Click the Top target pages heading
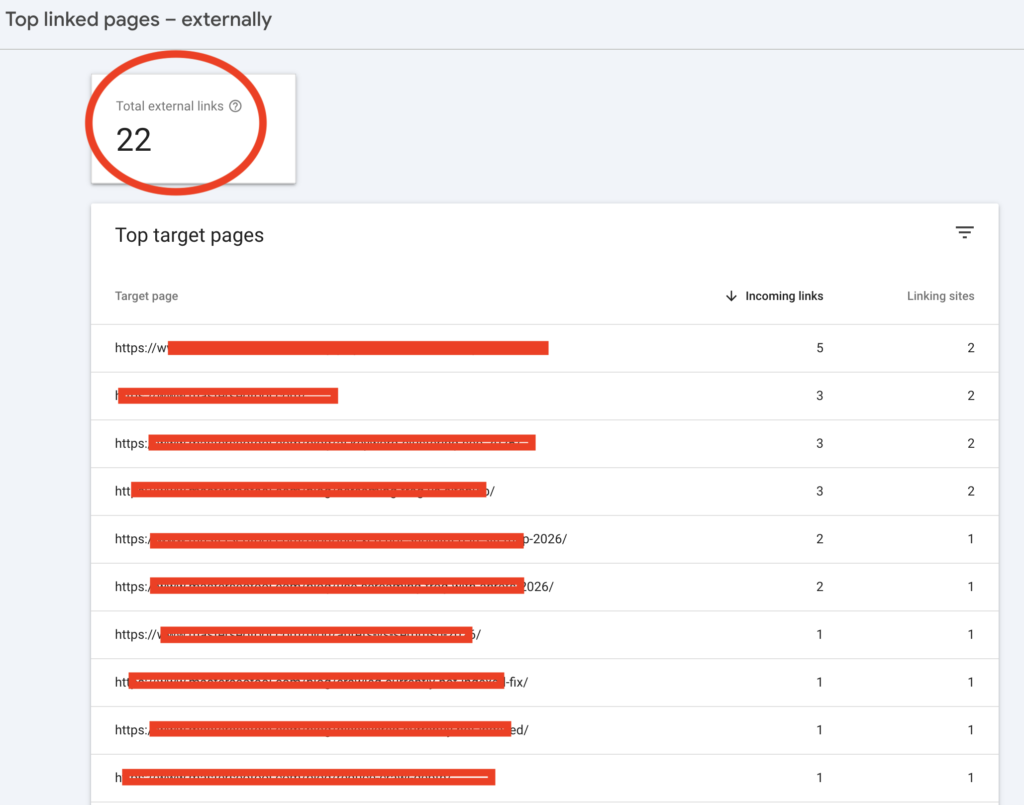 [x=189, y=235]
